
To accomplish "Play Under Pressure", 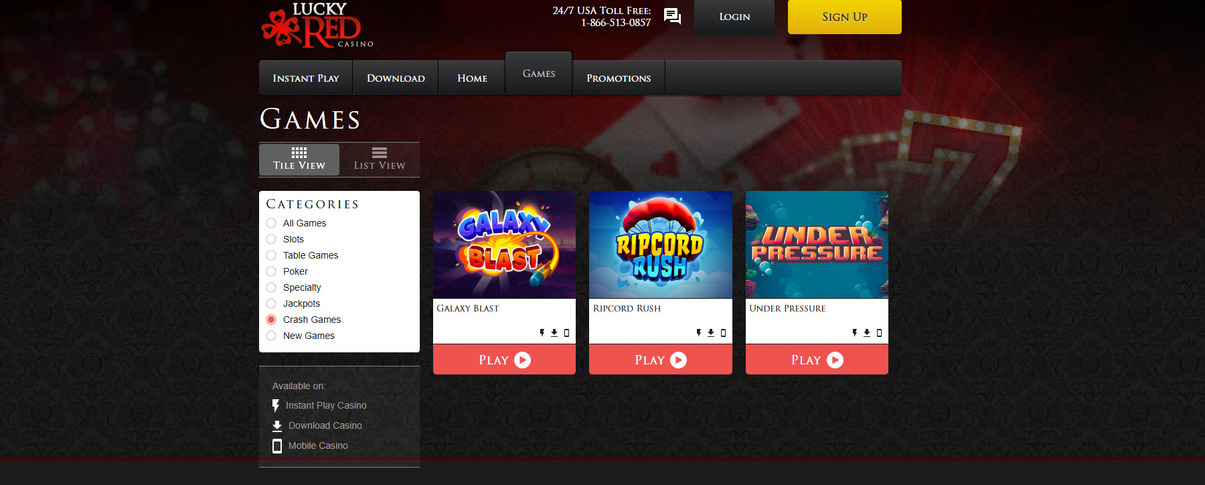I will point(816,360).
